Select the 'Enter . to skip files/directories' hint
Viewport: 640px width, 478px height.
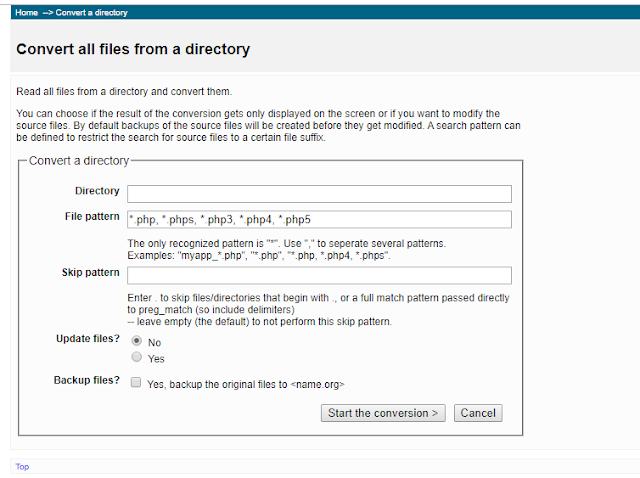pos(318,304)
